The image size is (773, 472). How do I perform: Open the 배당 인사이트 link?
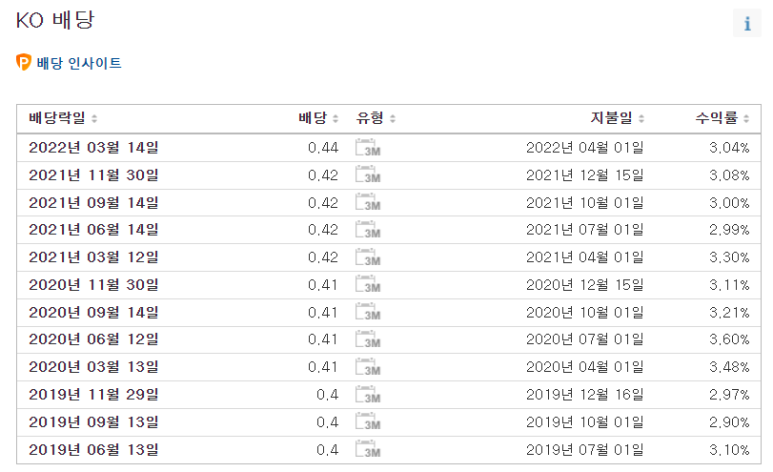[x=79, y=63]
